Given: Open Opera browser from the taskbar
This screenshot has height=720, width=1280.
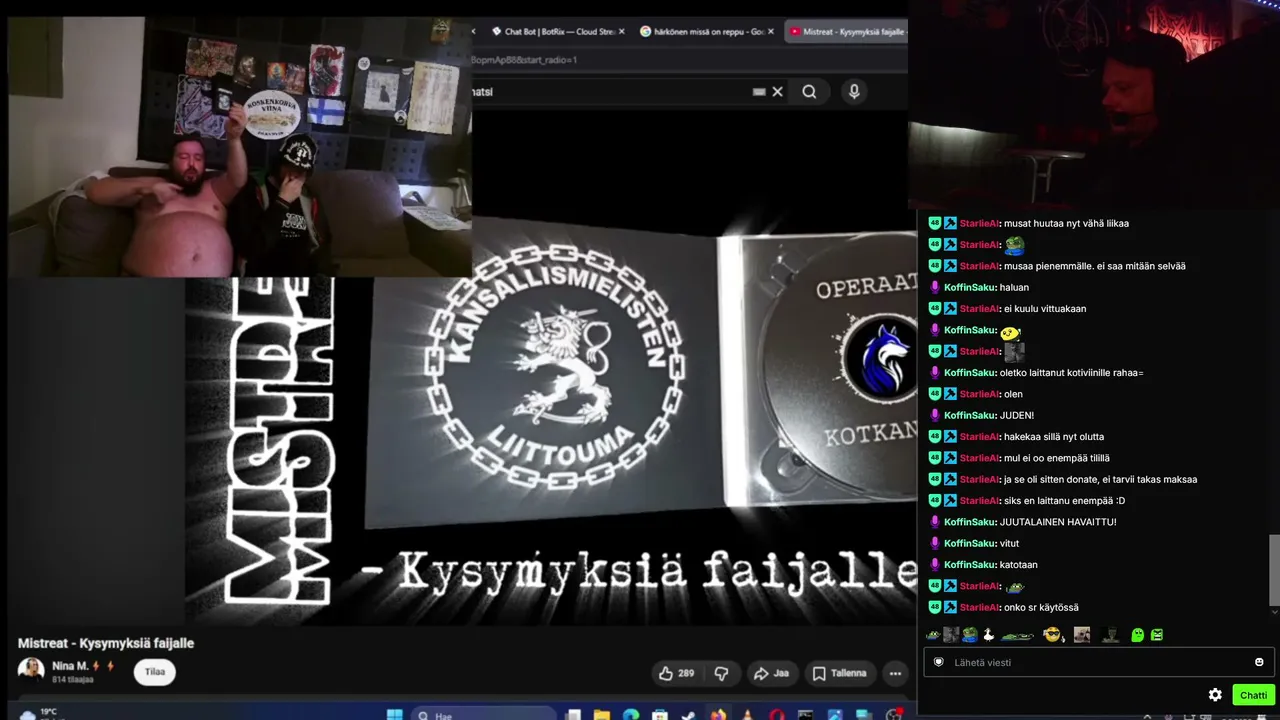Looking at the screenshot, I should tap(777, 715).
